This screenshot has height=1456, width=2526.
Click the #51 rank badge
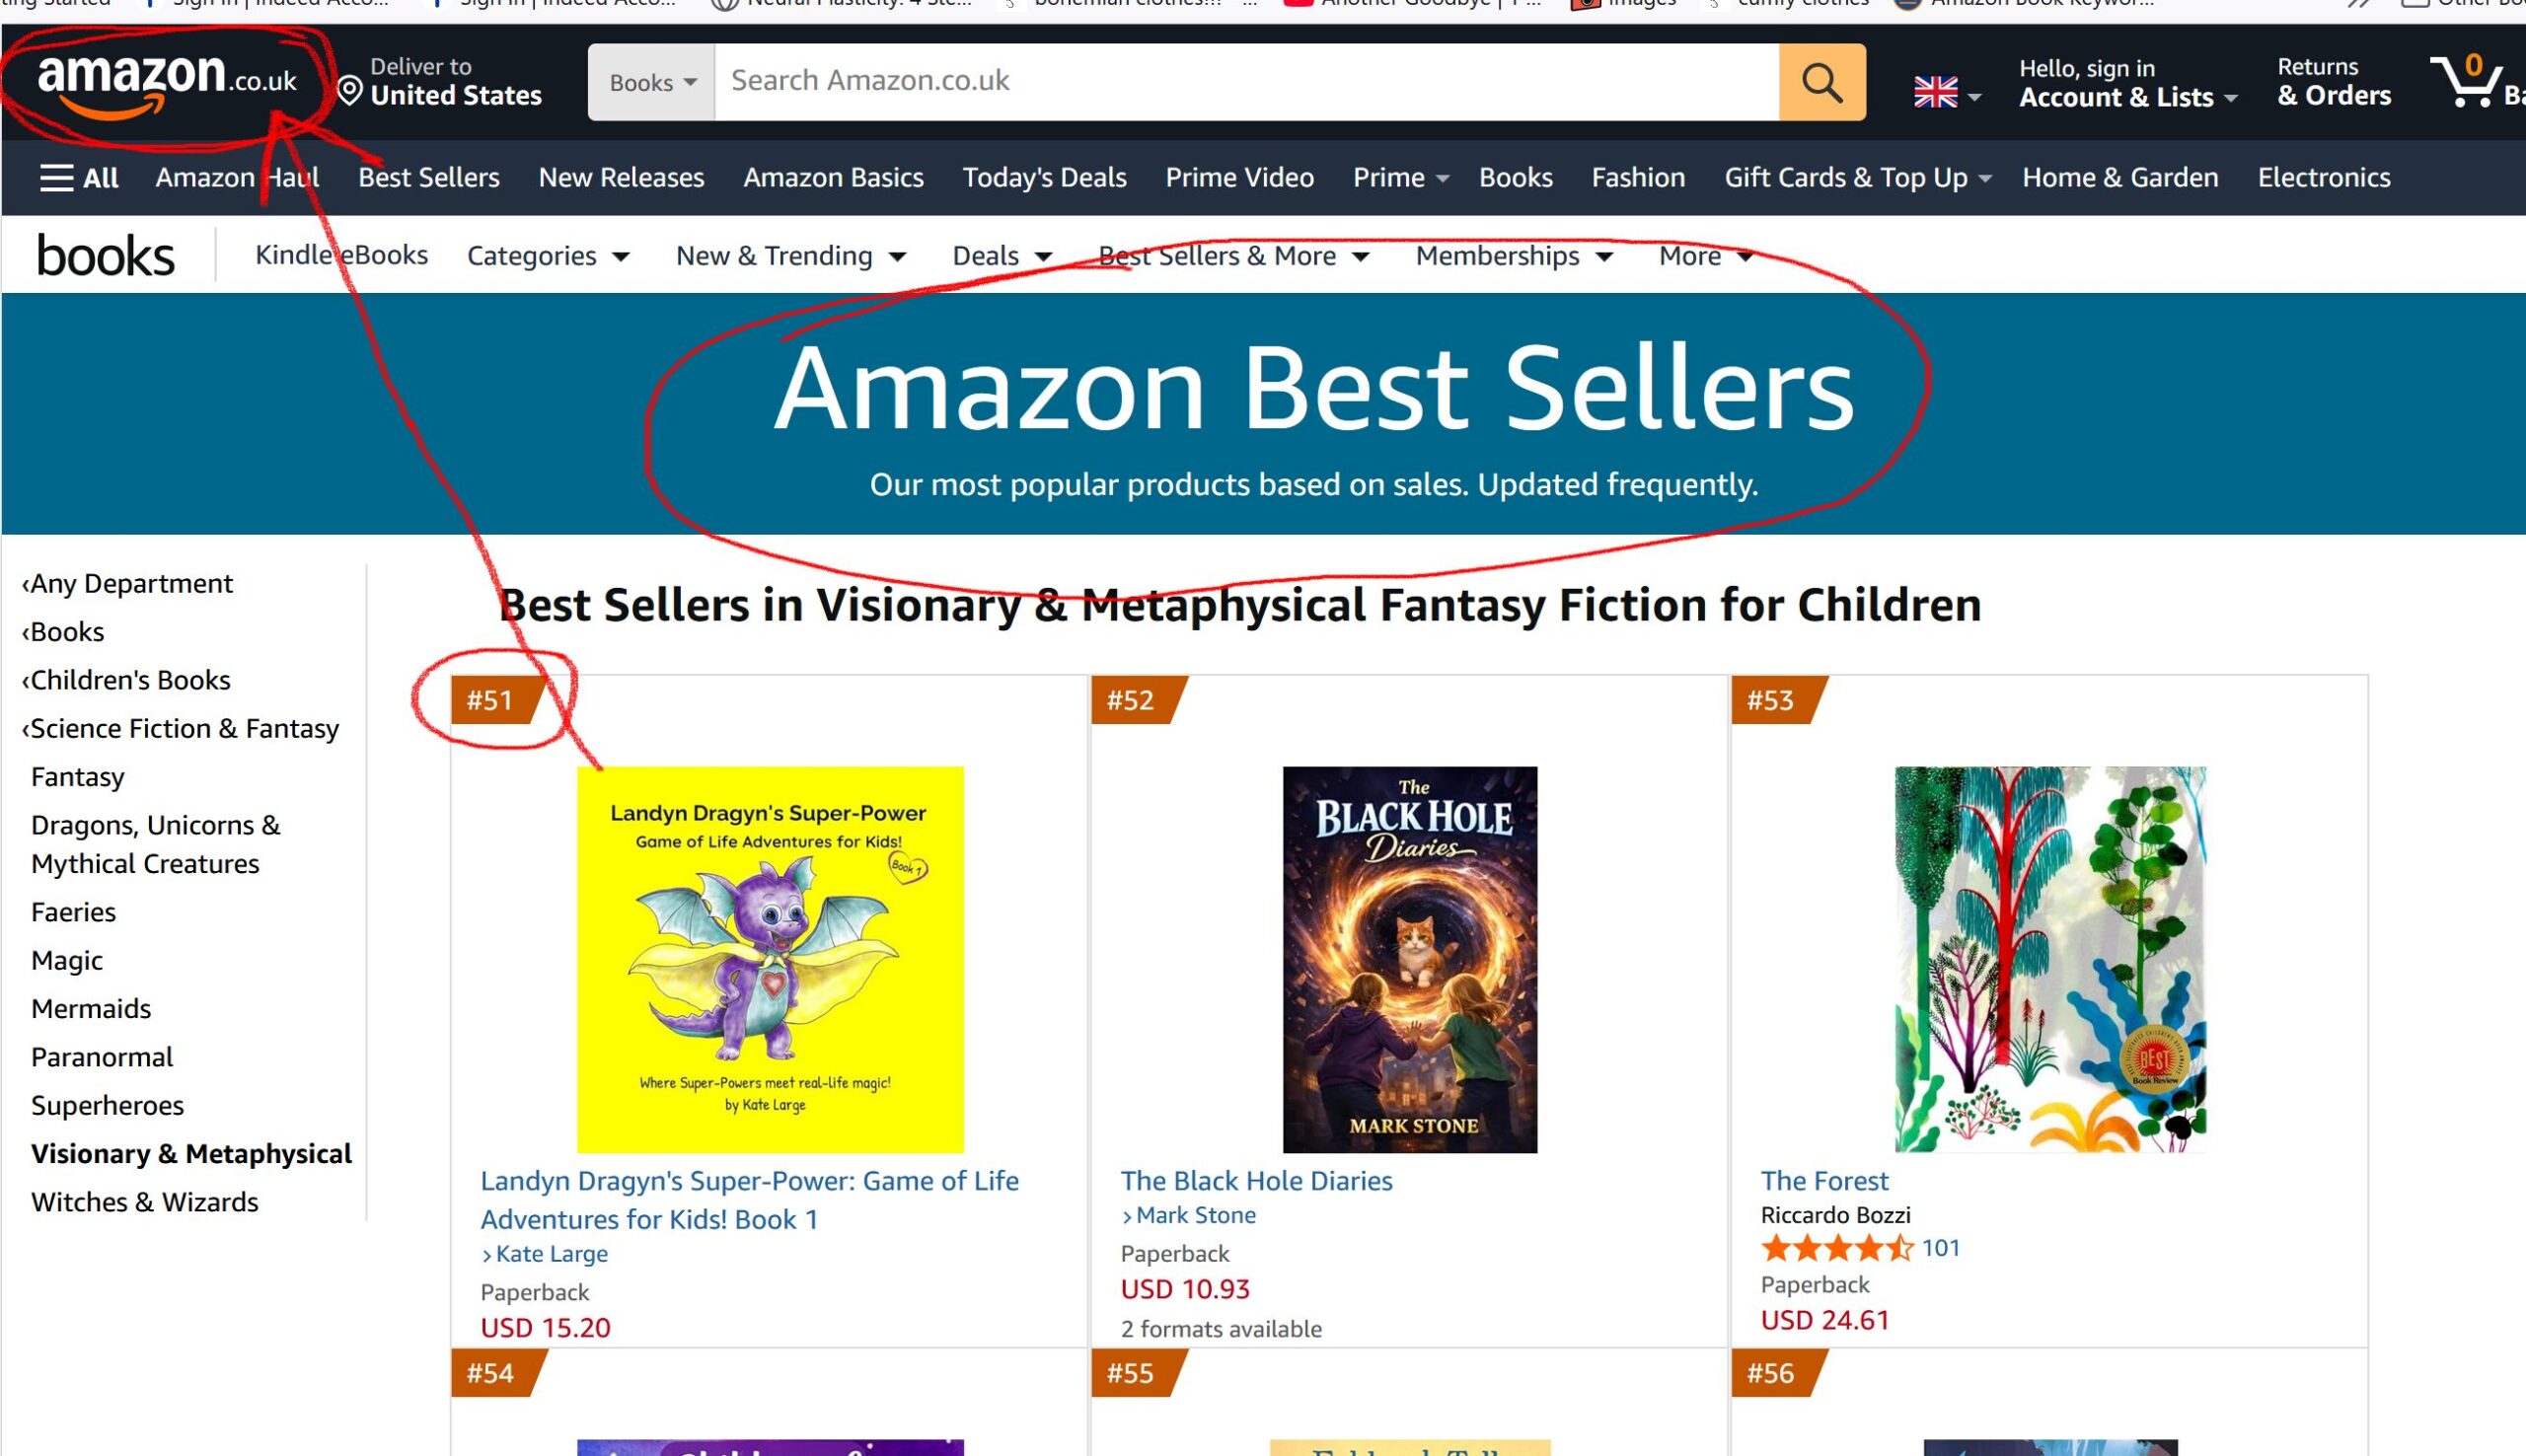490,700
